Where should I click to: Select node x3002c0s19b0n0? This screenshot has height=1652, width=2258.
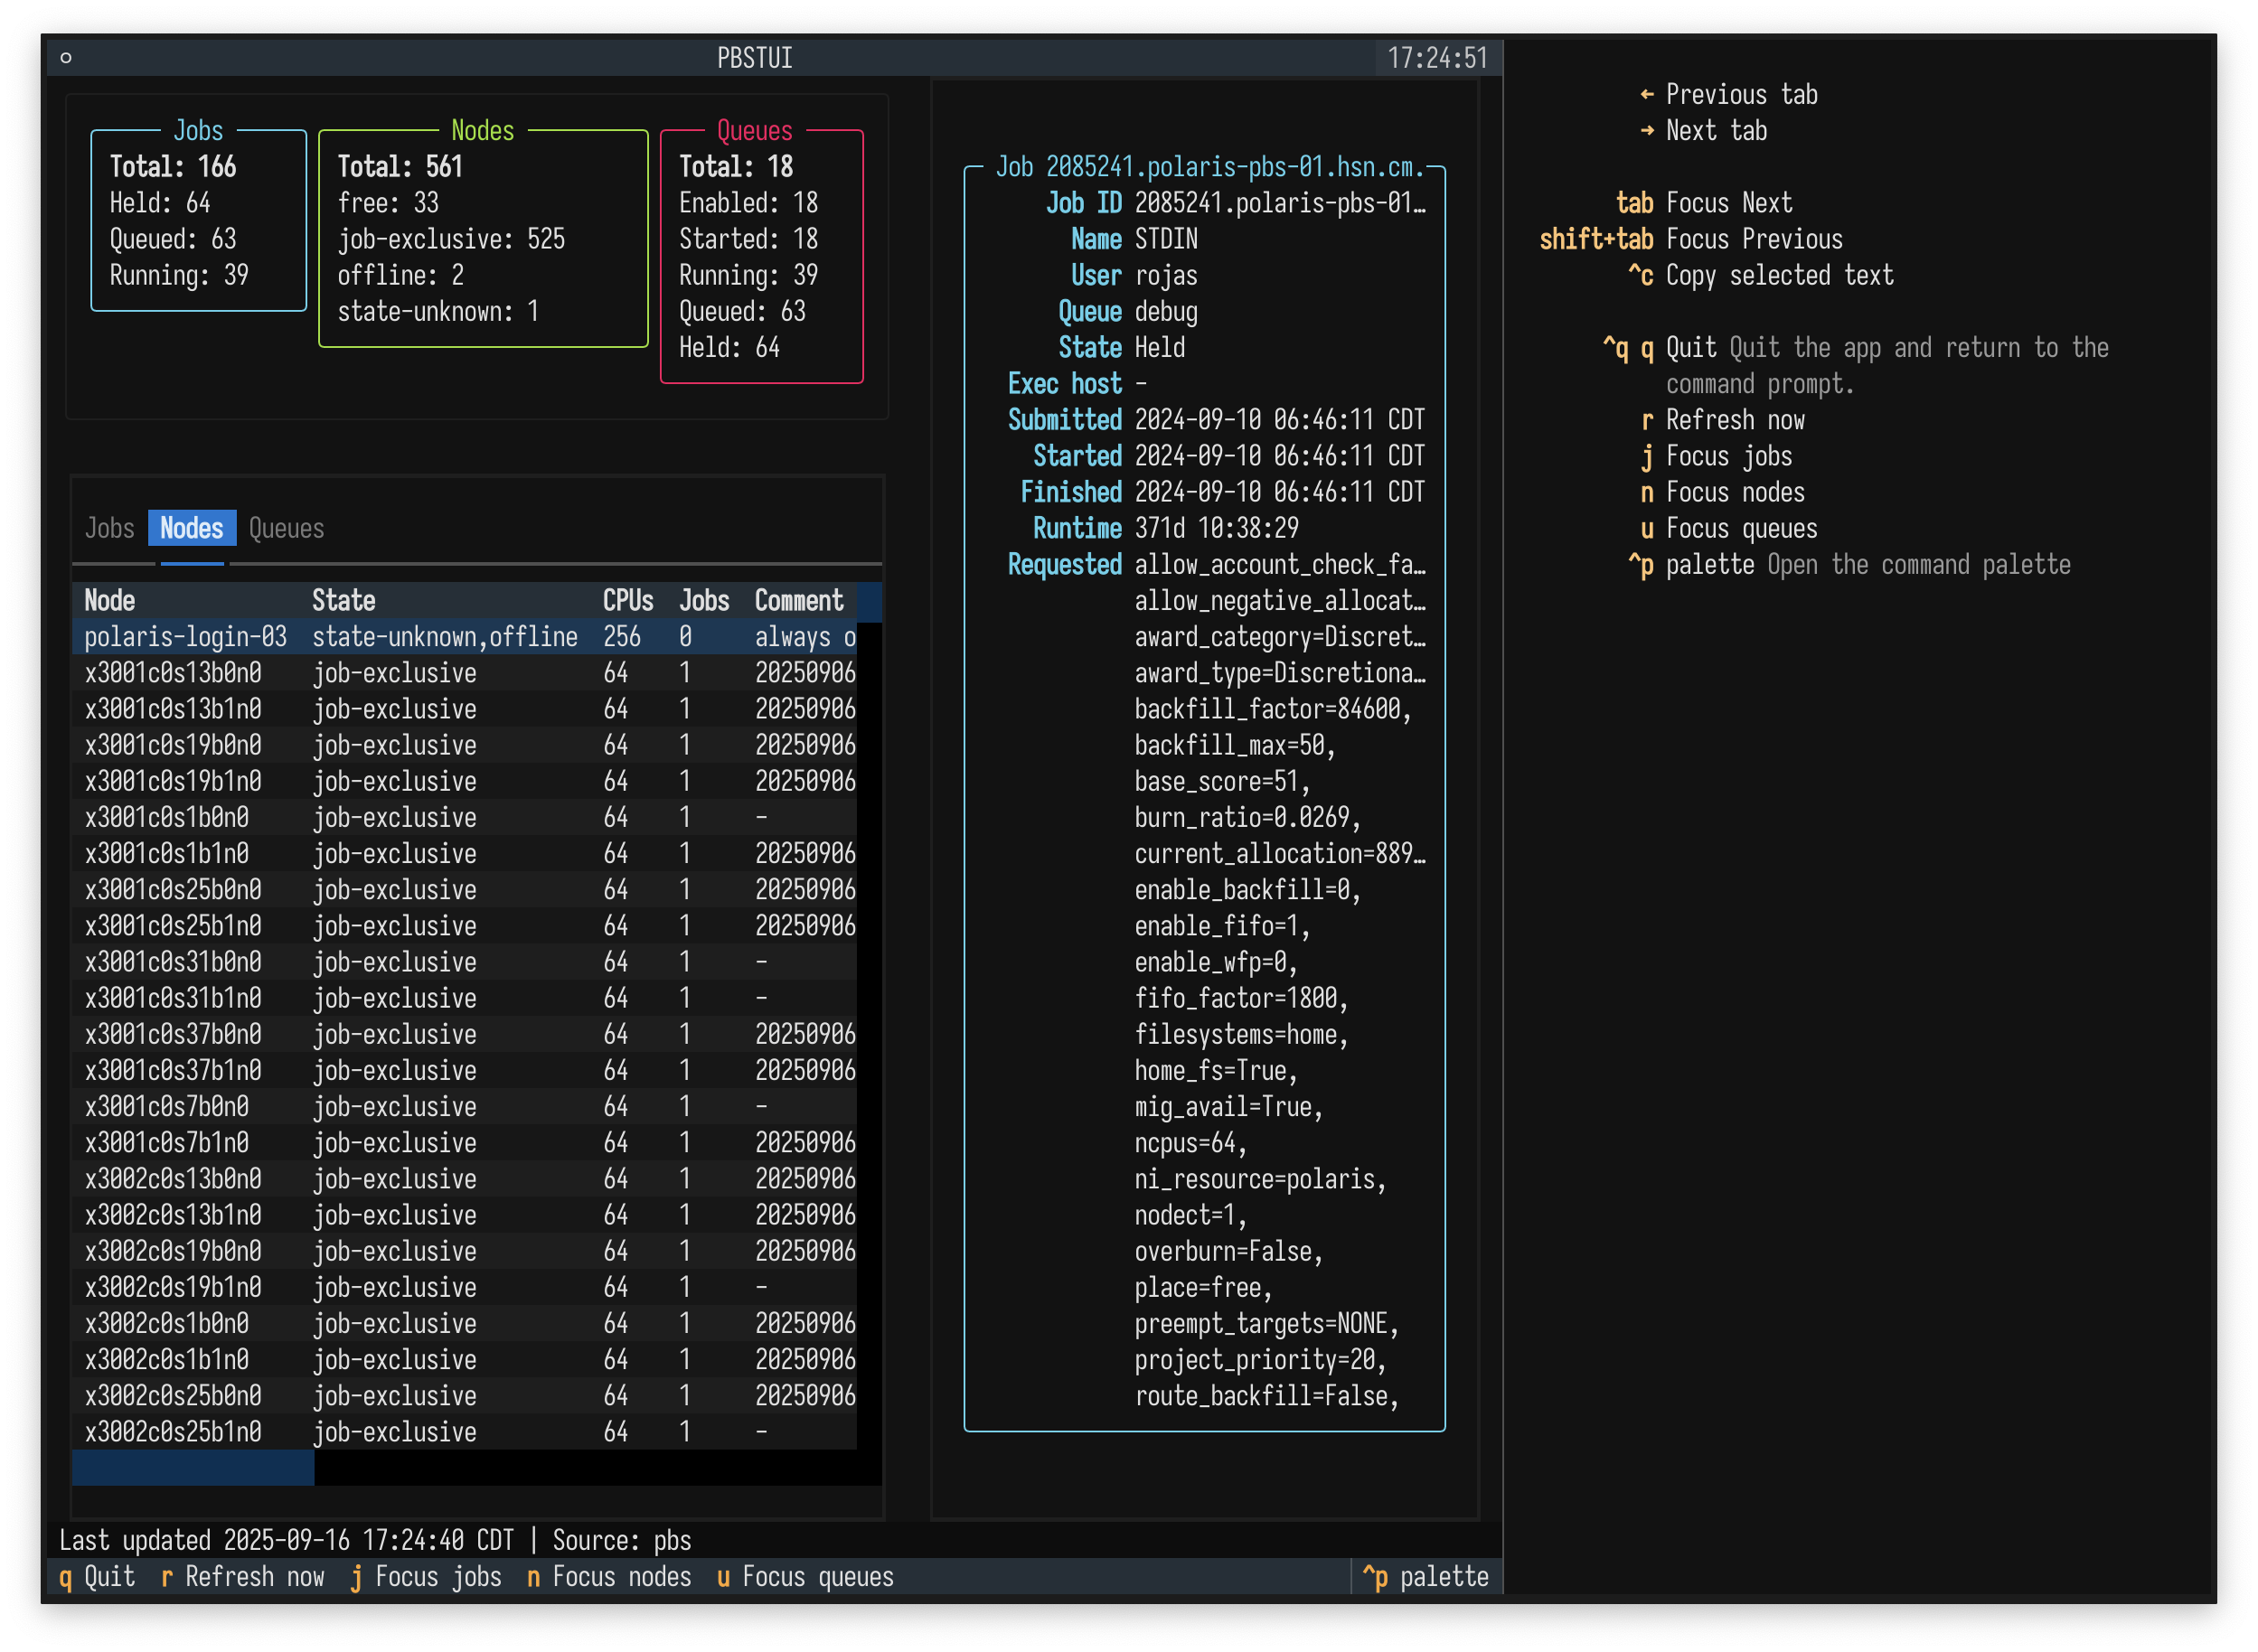click(465, 1251)
